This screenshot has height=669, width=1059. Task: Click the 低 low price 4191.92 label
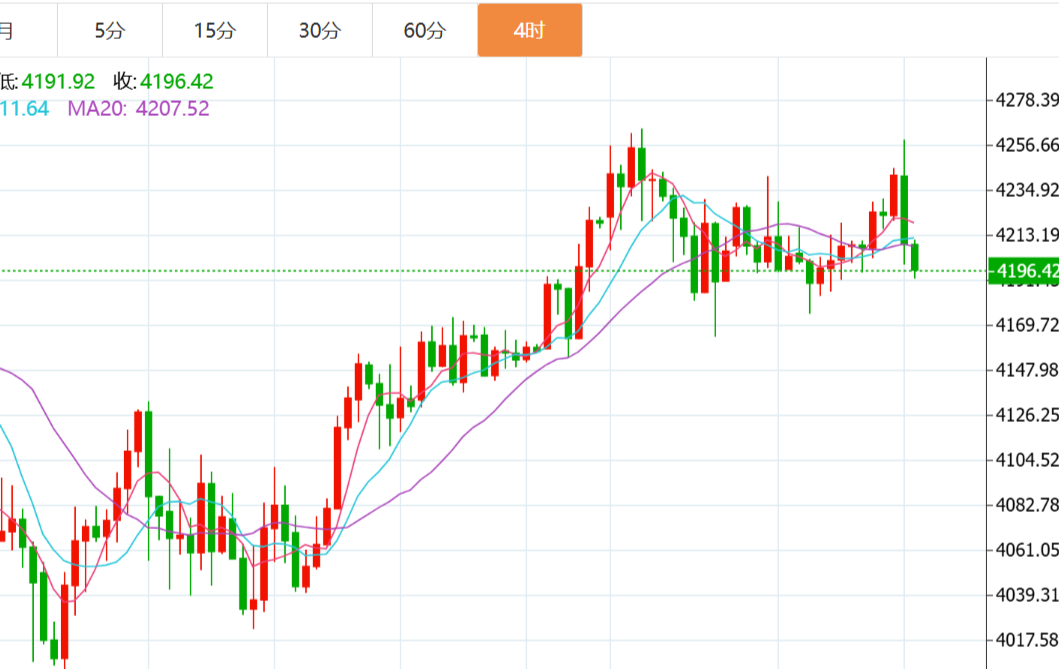48,81
